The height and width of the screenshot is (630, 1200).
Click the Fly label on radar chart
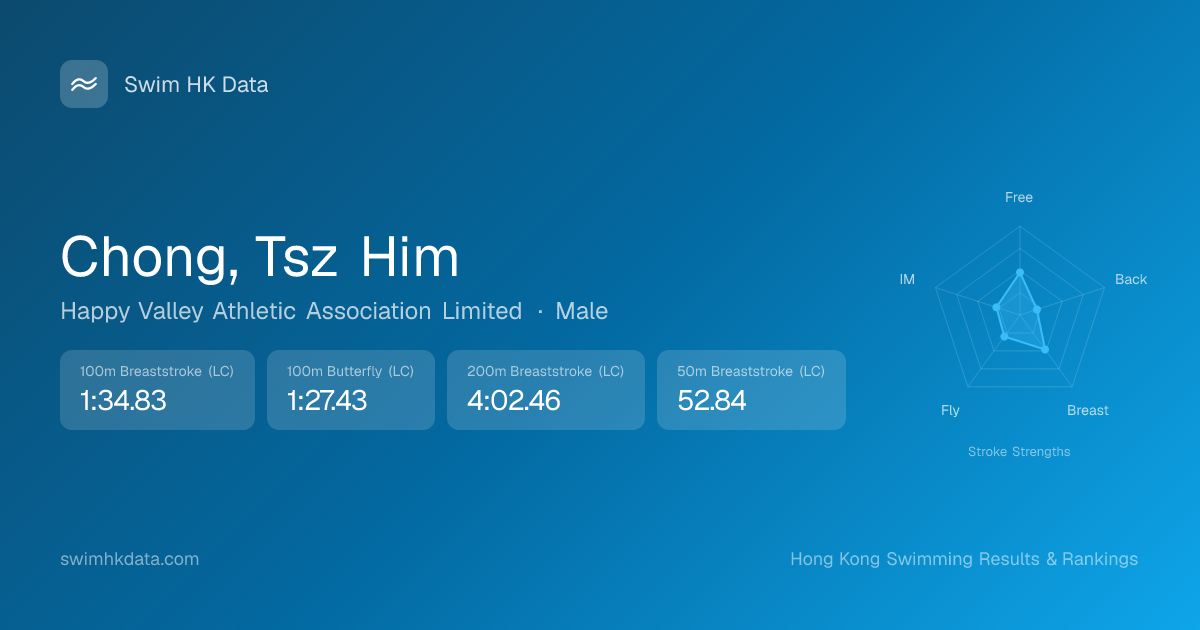coord(950,410)
